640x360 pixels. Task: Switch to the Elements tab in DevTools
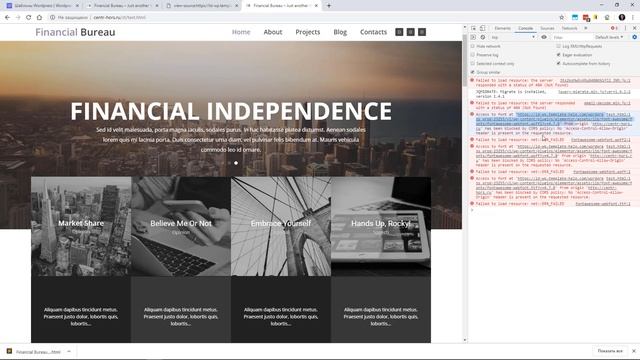coord(502,28)
